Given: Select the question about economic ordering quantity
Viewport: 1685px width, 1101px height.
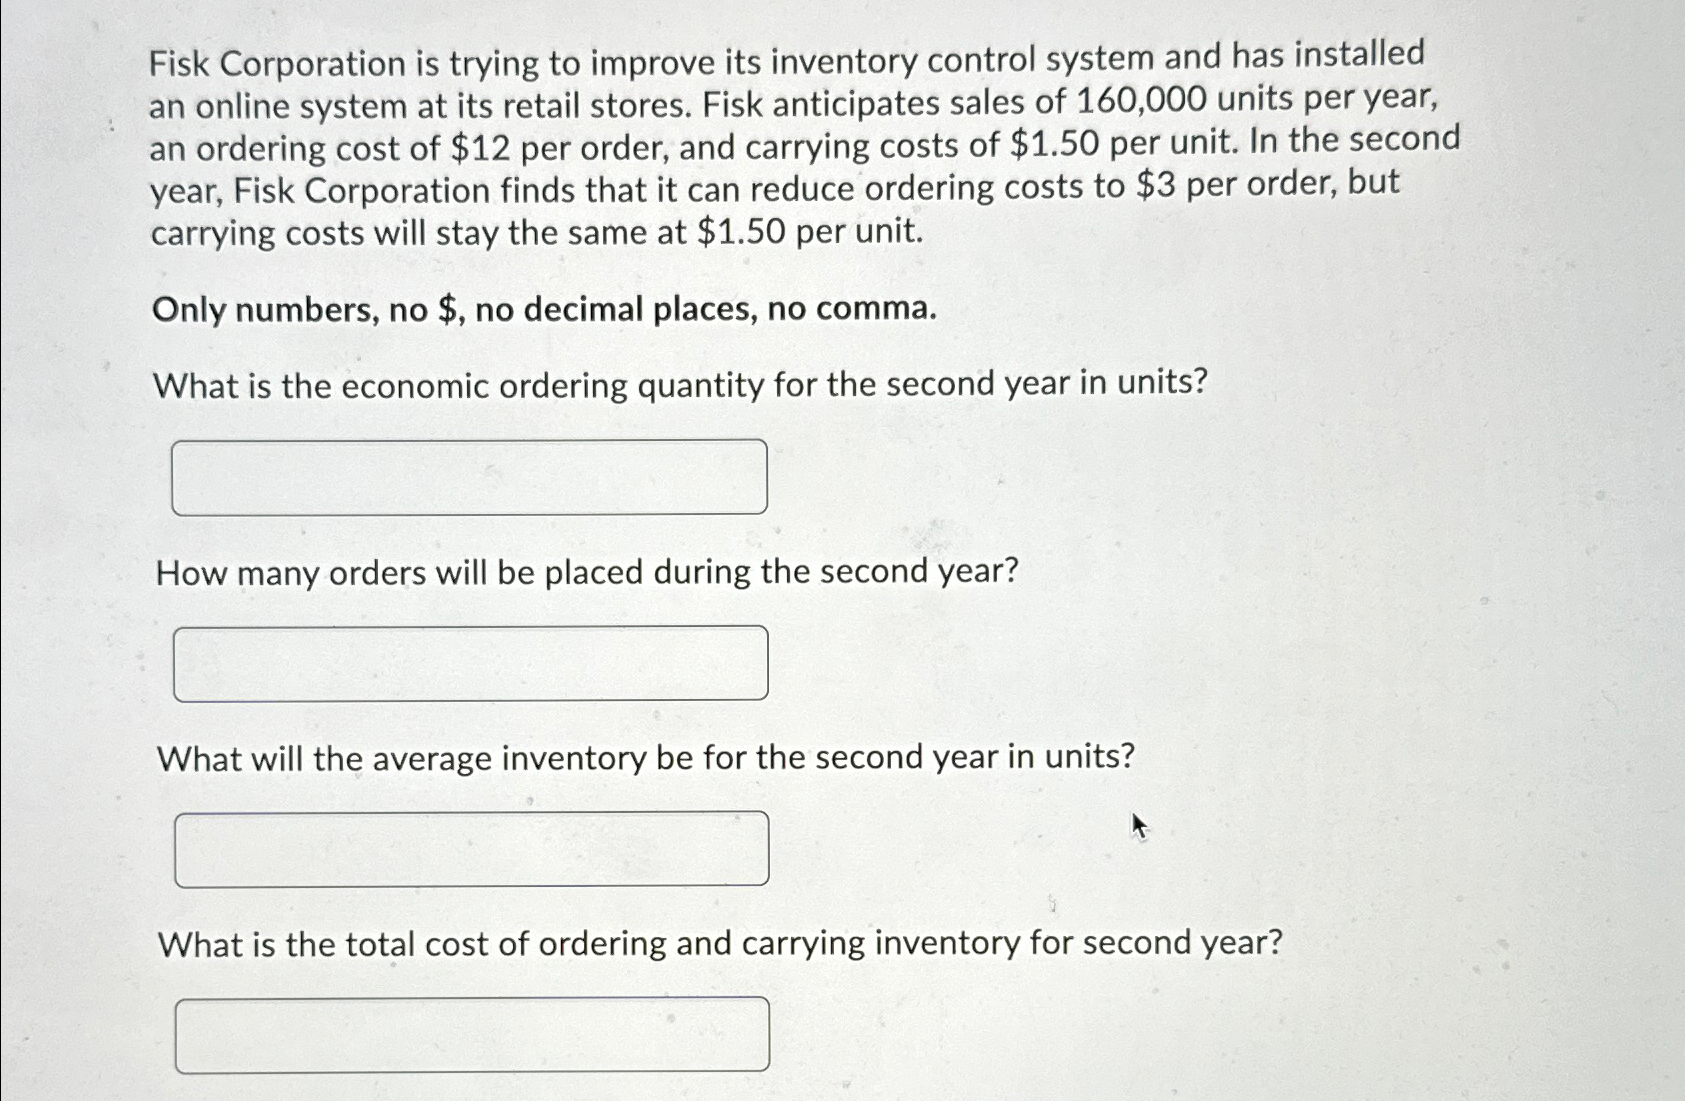Looking at the screenshot, I should (x=680, y=385).
